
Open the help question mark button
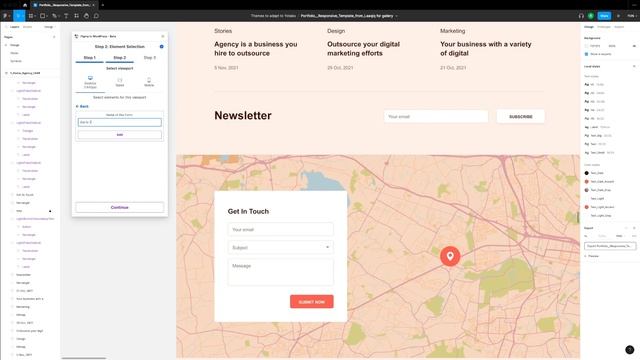click(629, 350)
